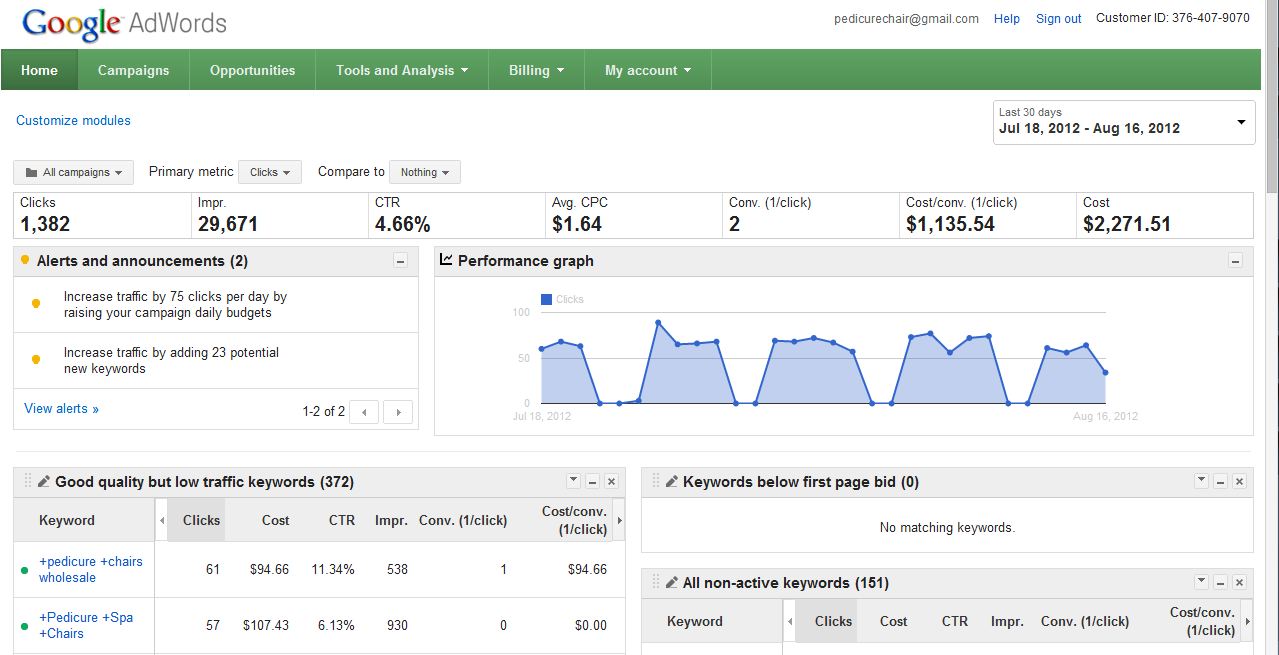The width and height of the screenshot is (1279, 655).
Task: Open the adding 23 potential keywords alert
Action: (171, 360)
